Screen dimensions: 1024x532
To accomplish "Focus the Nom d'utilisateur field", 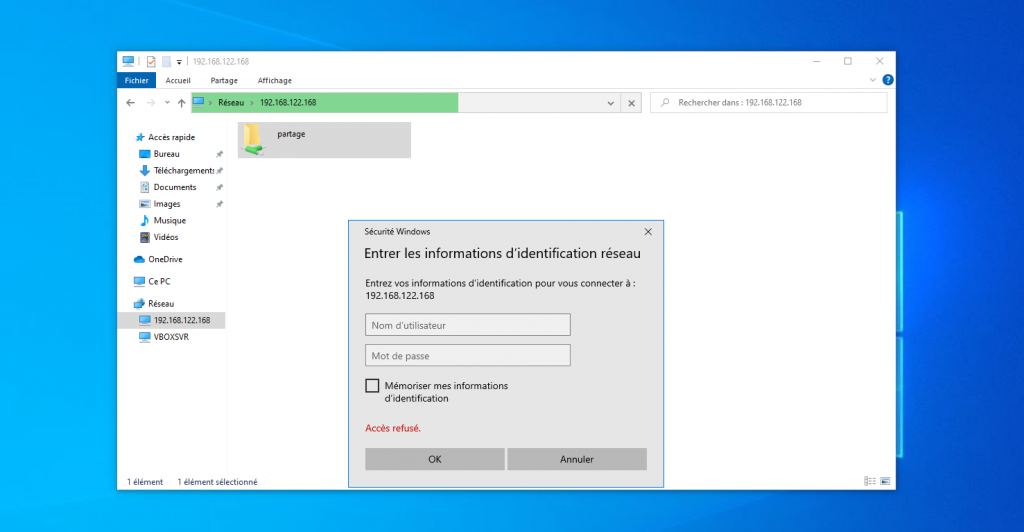I will (467, 325).
